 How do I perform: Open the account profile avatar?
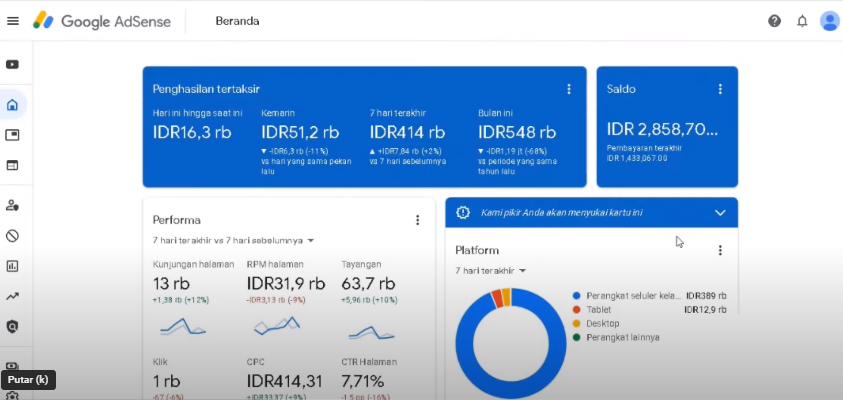click(x=830, y=21)
